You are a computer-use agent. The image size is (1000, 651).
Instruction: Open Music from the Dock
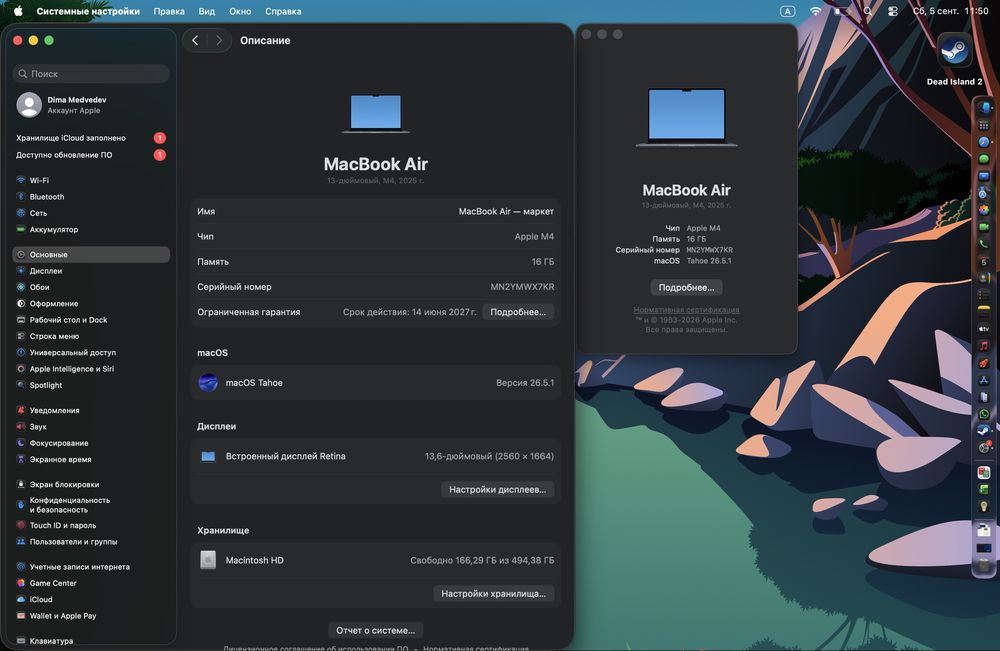pyautogui.click(x=983, y=346)
